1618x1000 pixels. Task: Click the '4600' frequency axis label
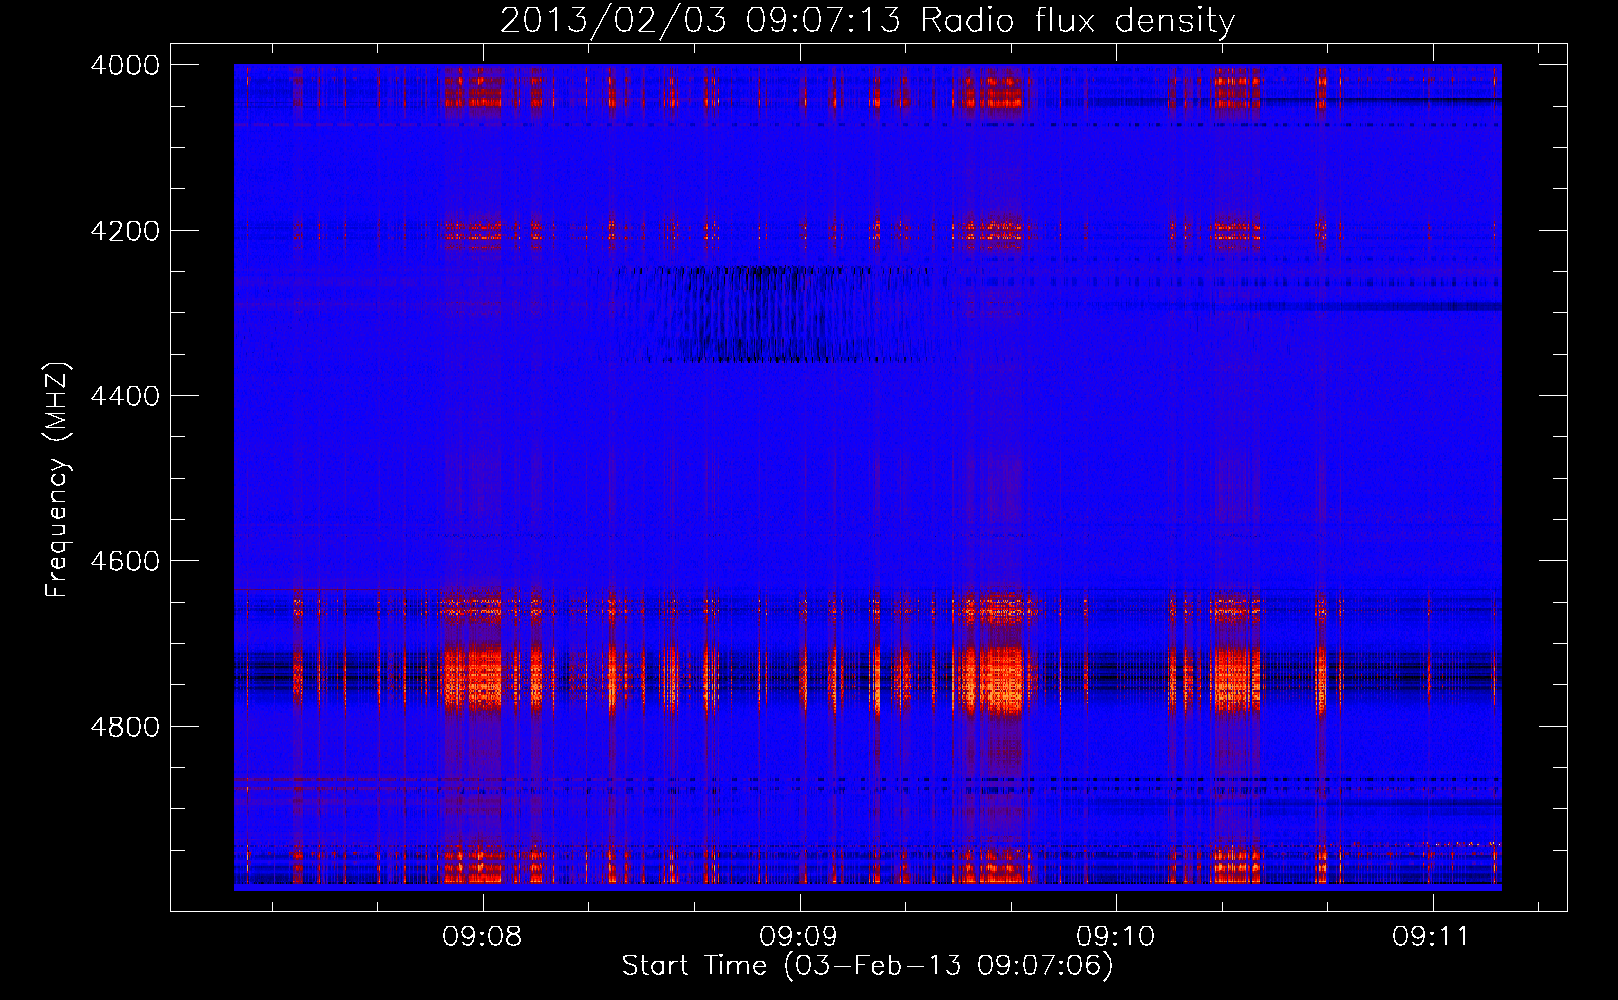tap(125, 561)
